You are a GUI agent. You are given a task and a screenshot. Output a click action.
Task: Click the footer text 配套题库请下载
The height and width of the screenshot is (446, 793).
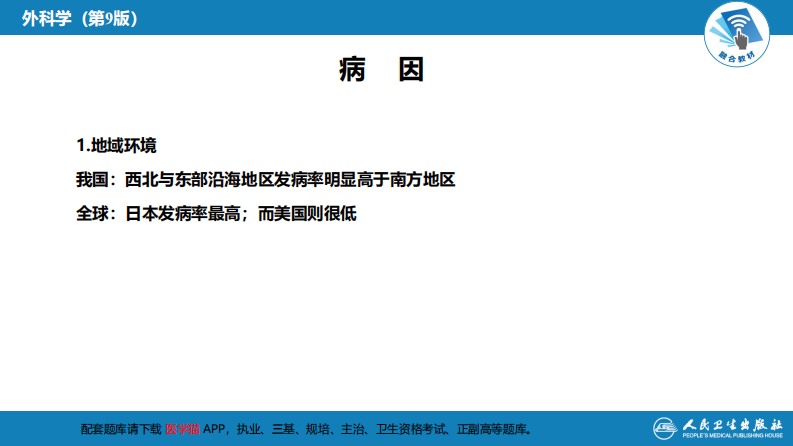(x=121, y=429)
